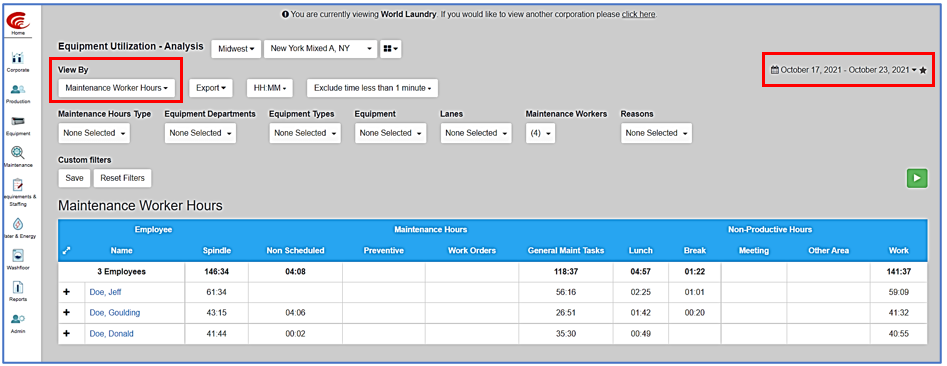947x366 pixels.
Task: Open the Home logo icon
Action: (x=18, y=21)
